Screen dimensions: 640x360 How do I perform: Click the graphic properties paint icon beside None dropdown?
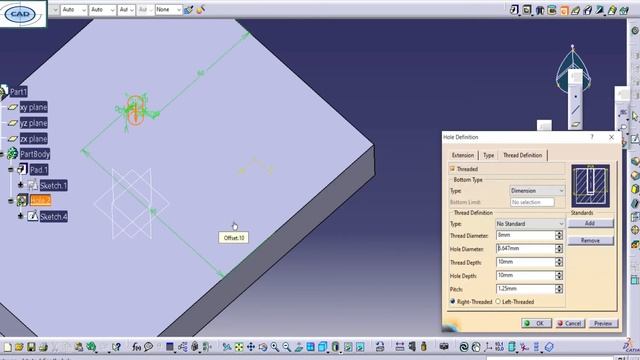(x=188, y=9)
